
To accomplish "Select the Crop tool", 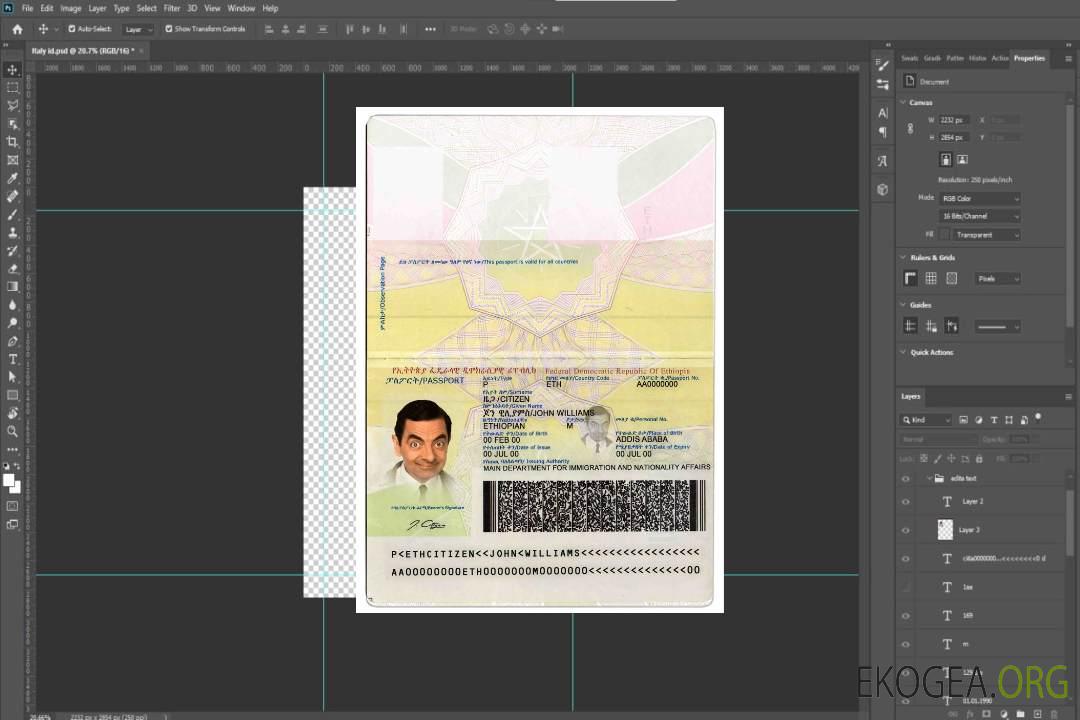I will pos(12,142).
